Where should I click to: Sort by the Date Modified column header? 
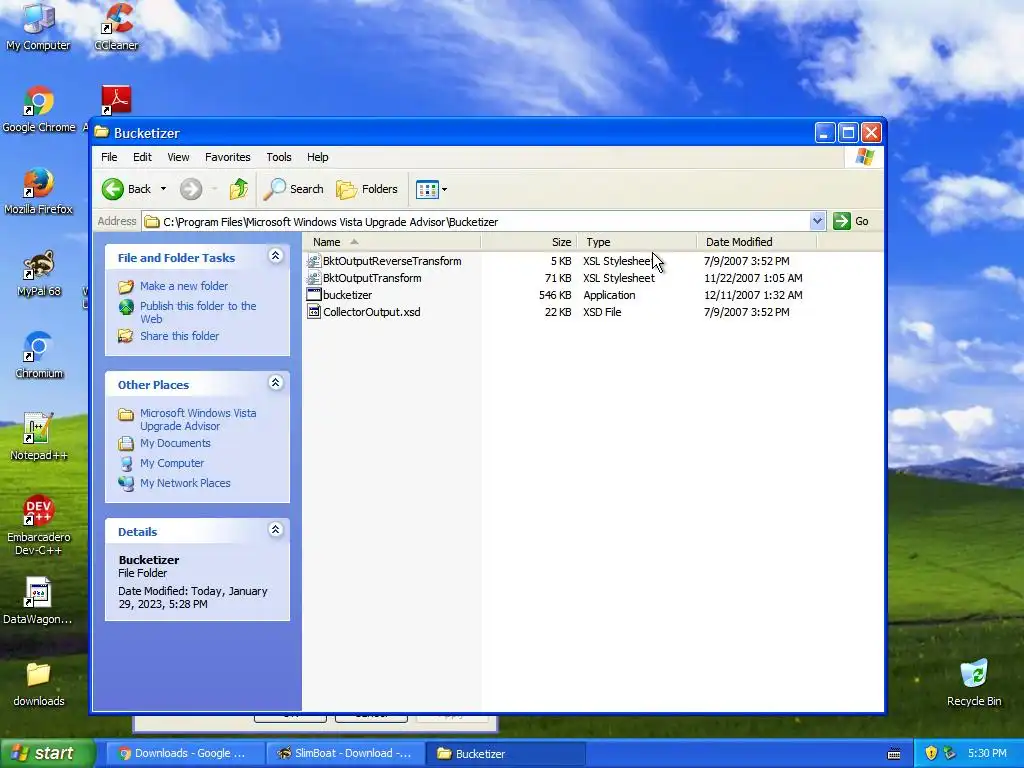757,242
